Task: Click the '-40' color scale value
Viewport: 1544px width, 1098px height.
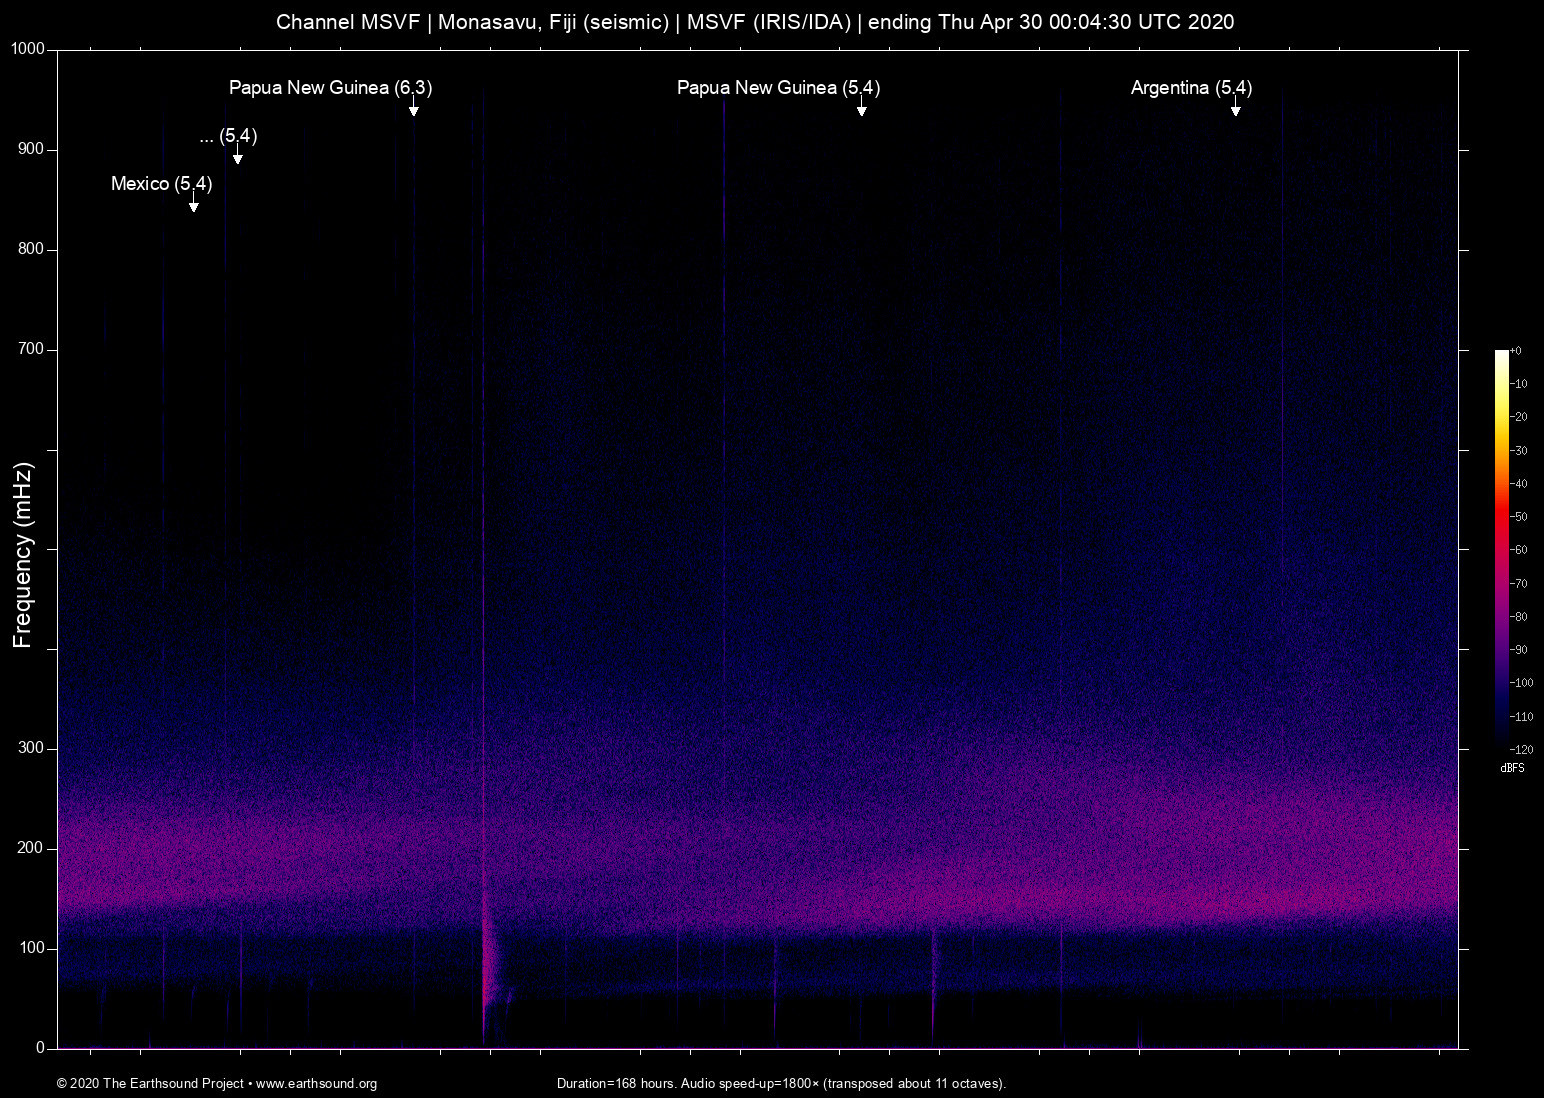Action: [1518, 484]
